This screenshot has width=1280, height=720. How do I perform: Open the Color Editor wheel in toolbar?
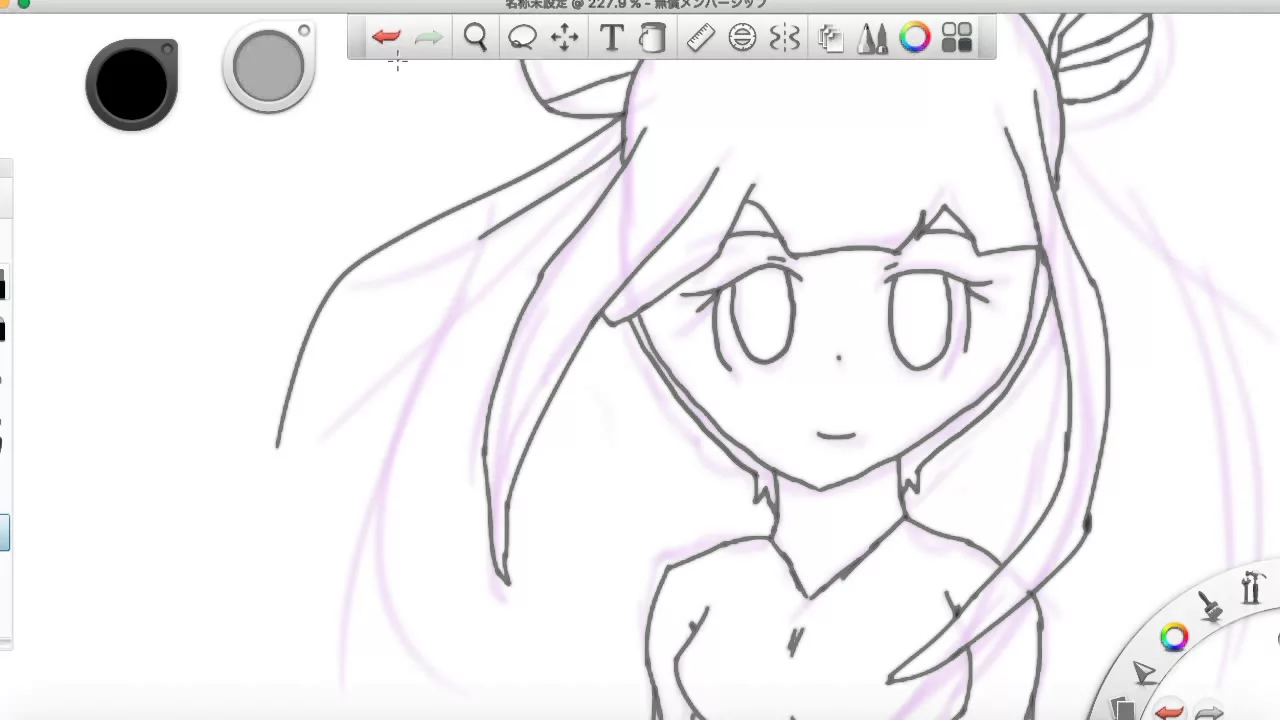coord(915,38)
